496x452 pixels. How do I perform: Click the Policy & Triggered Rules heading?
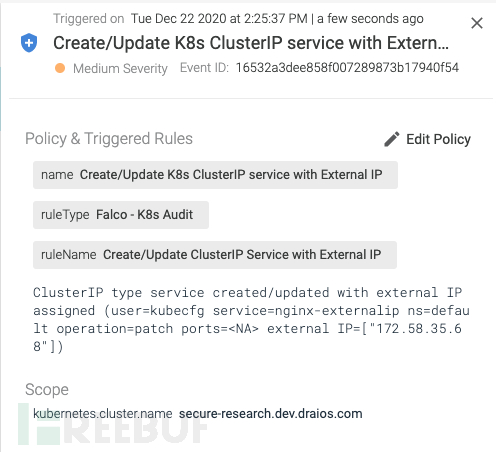click(109, 139)
